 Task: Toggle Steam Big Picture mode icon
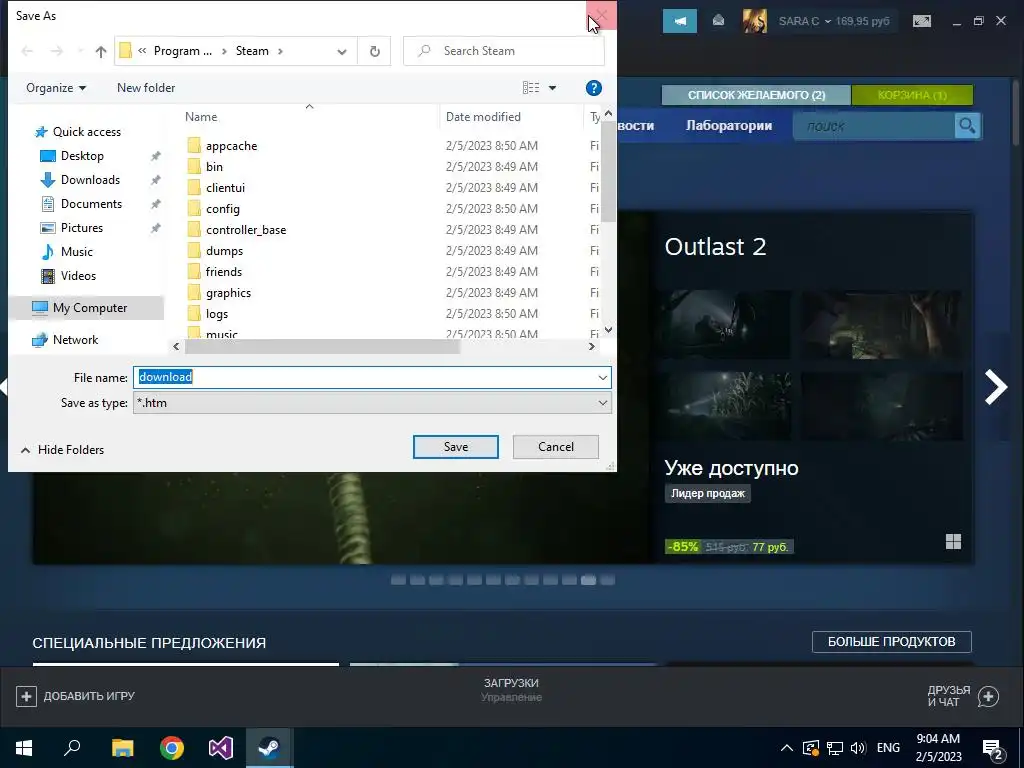[x=922, y=22]
